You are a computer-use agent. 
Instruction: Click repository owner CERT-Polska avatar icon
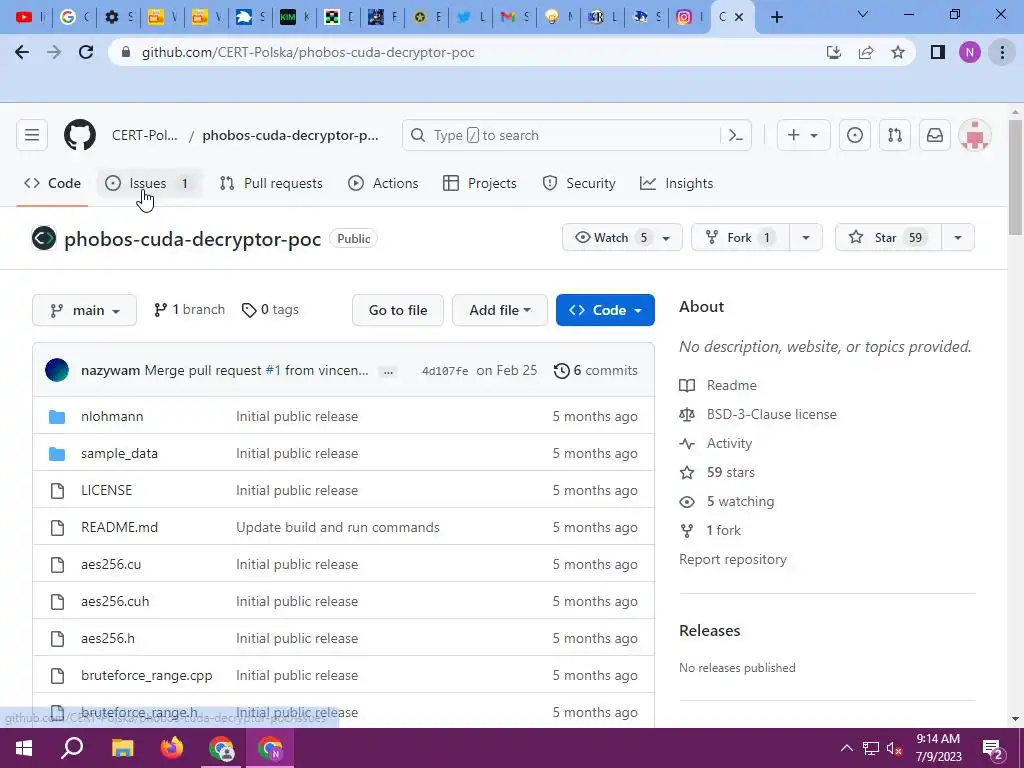coord(44,238)
